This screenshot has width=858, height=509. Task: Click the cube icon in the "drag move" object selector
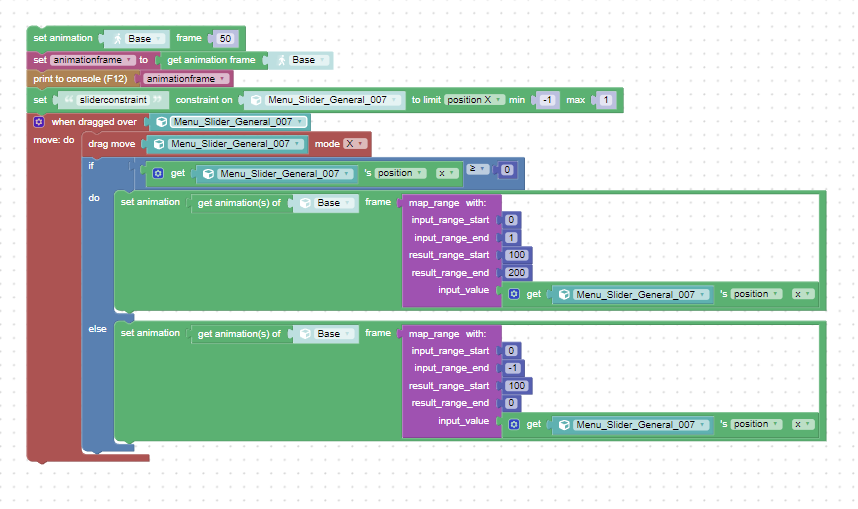click(159, 144)
